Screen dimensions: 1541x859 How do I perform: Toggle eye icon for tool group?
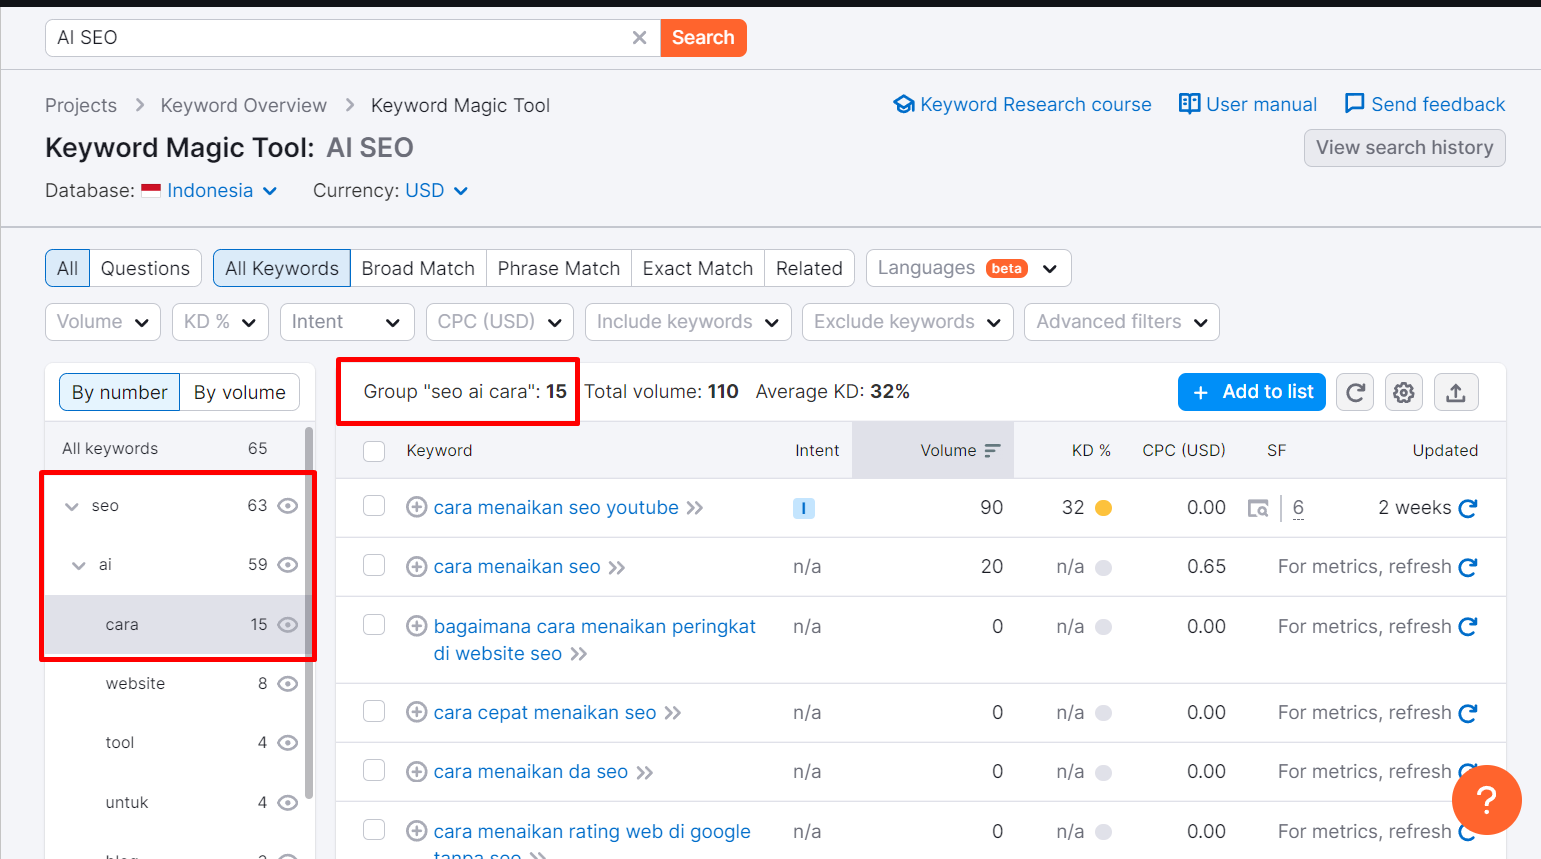point(288,743)
